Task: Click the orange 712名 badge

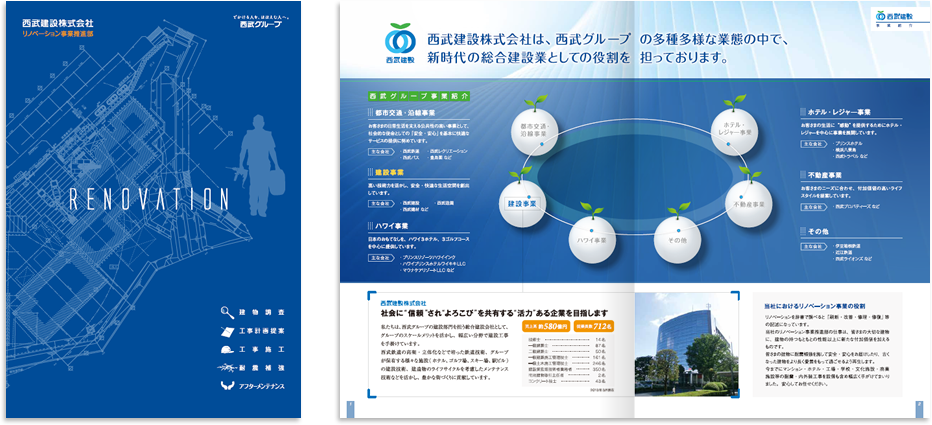Action: (594, 326)
